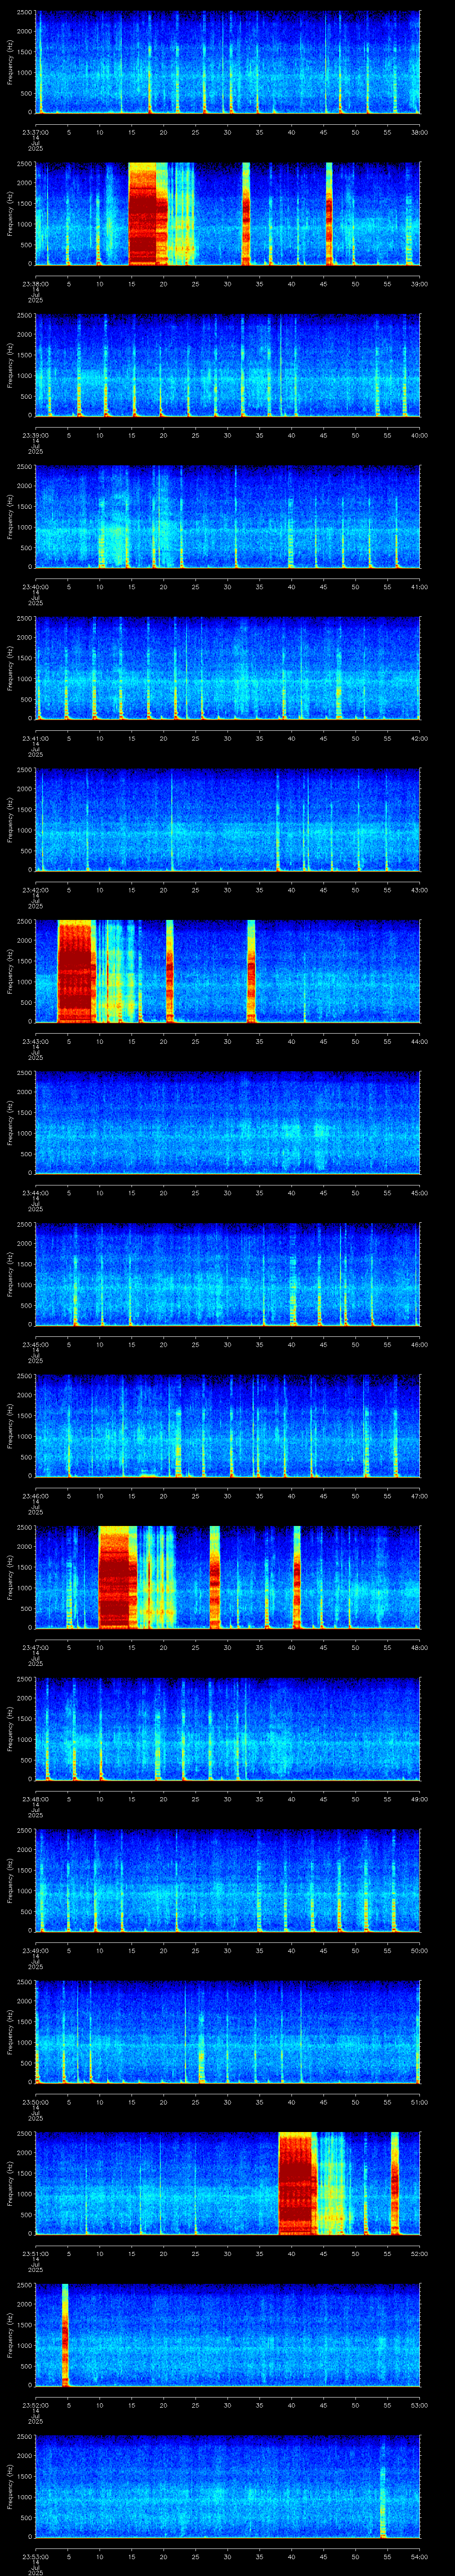Open the spectrogram panel starting at 23:41:00
The image size is (455, 2576).
click(x=228, y=668)
